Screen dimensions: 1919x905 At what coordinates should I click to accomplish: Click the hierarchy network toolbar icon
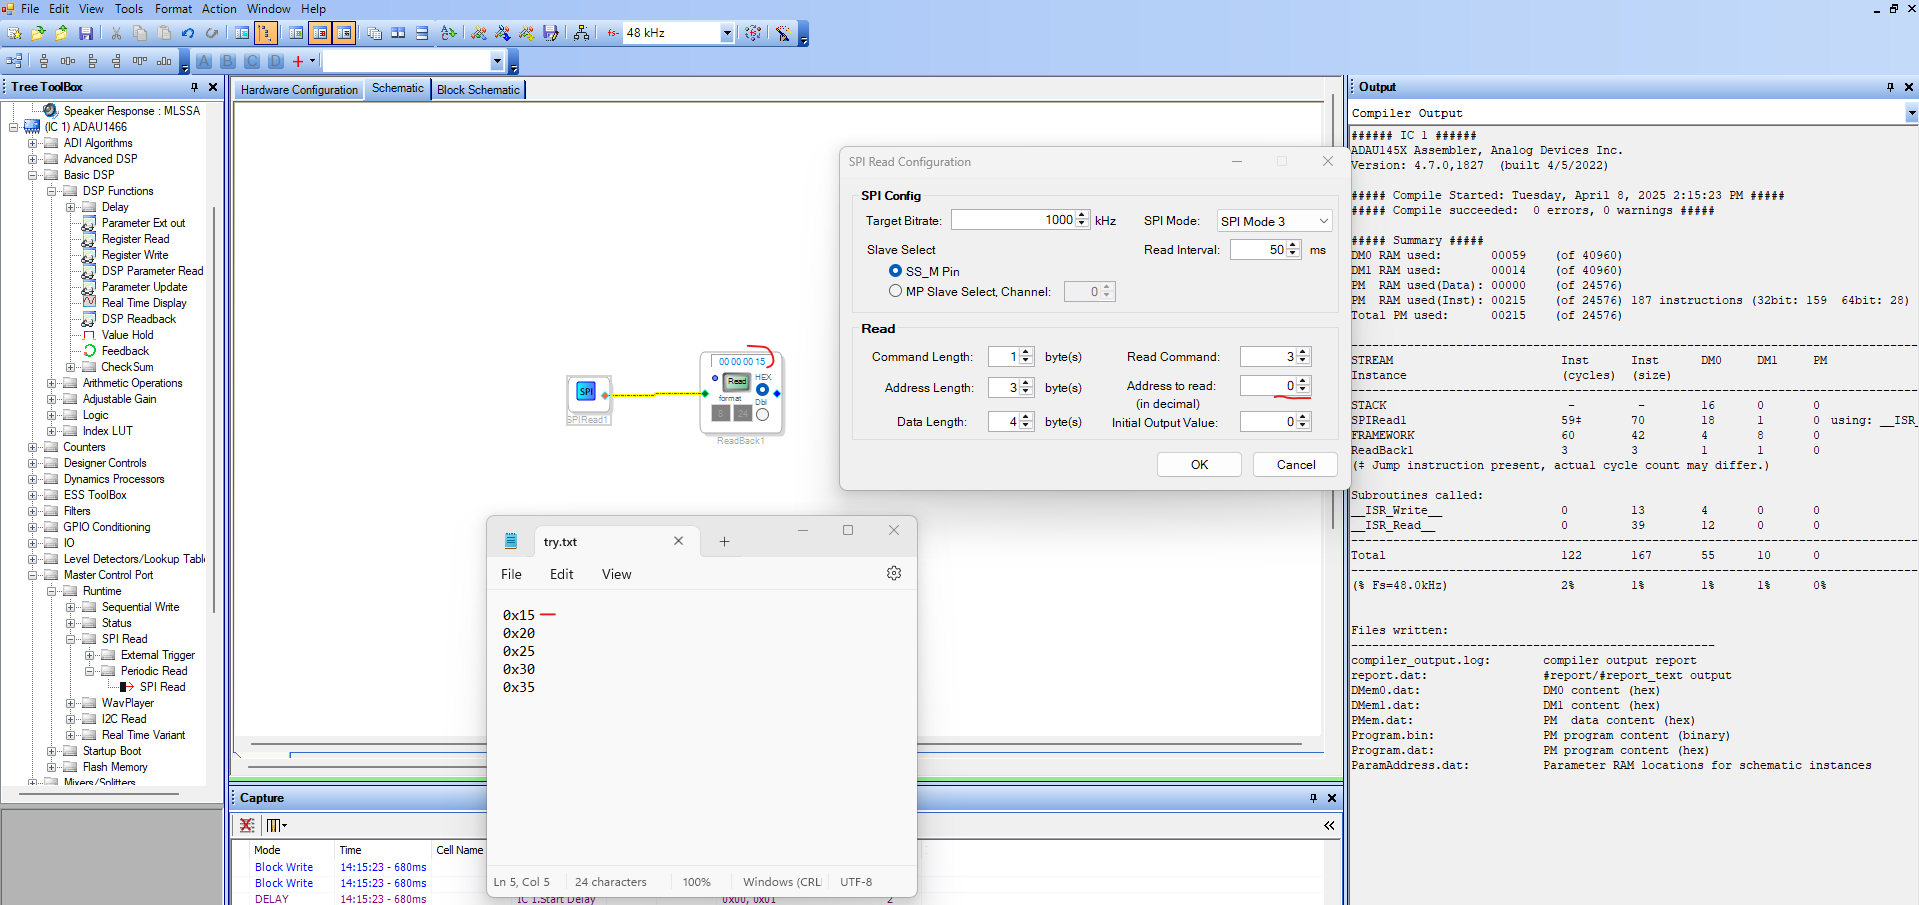tap(581, 33)
